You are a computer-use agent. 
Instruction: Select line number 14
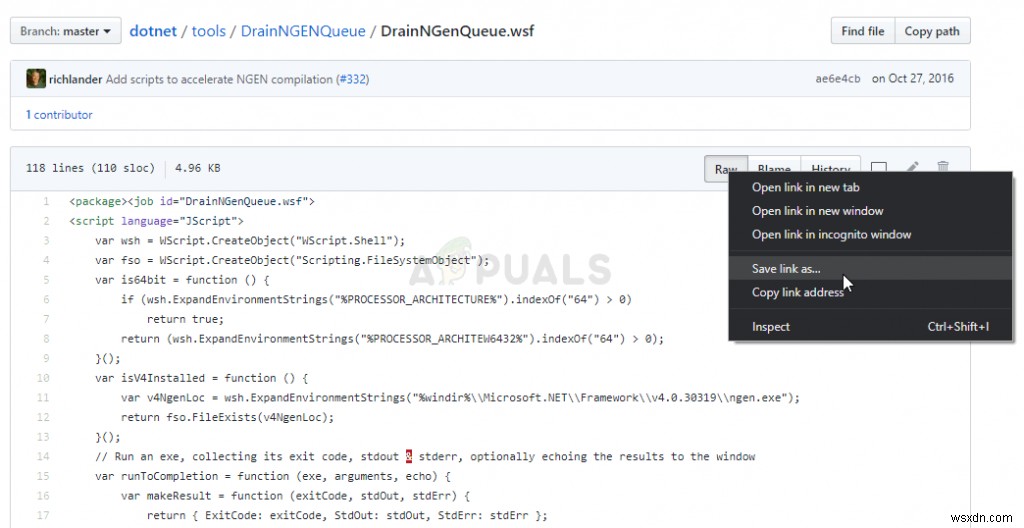tap(43, 456)
